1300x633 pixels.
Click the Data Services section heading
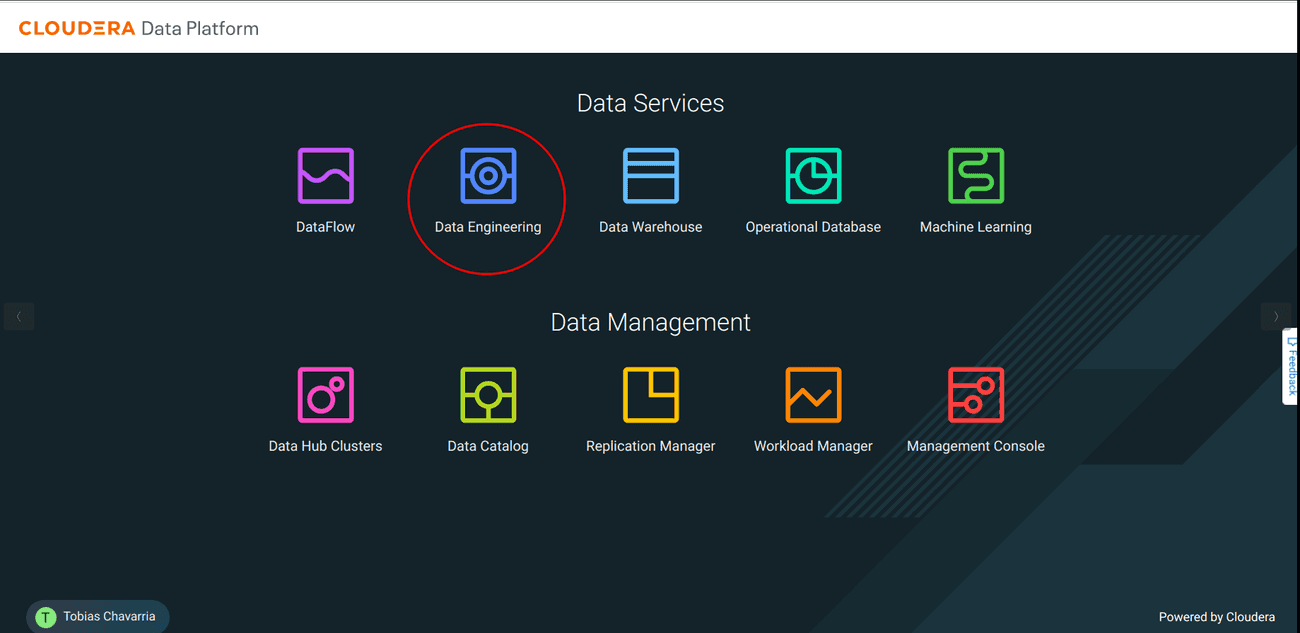[x=650, y=102]
